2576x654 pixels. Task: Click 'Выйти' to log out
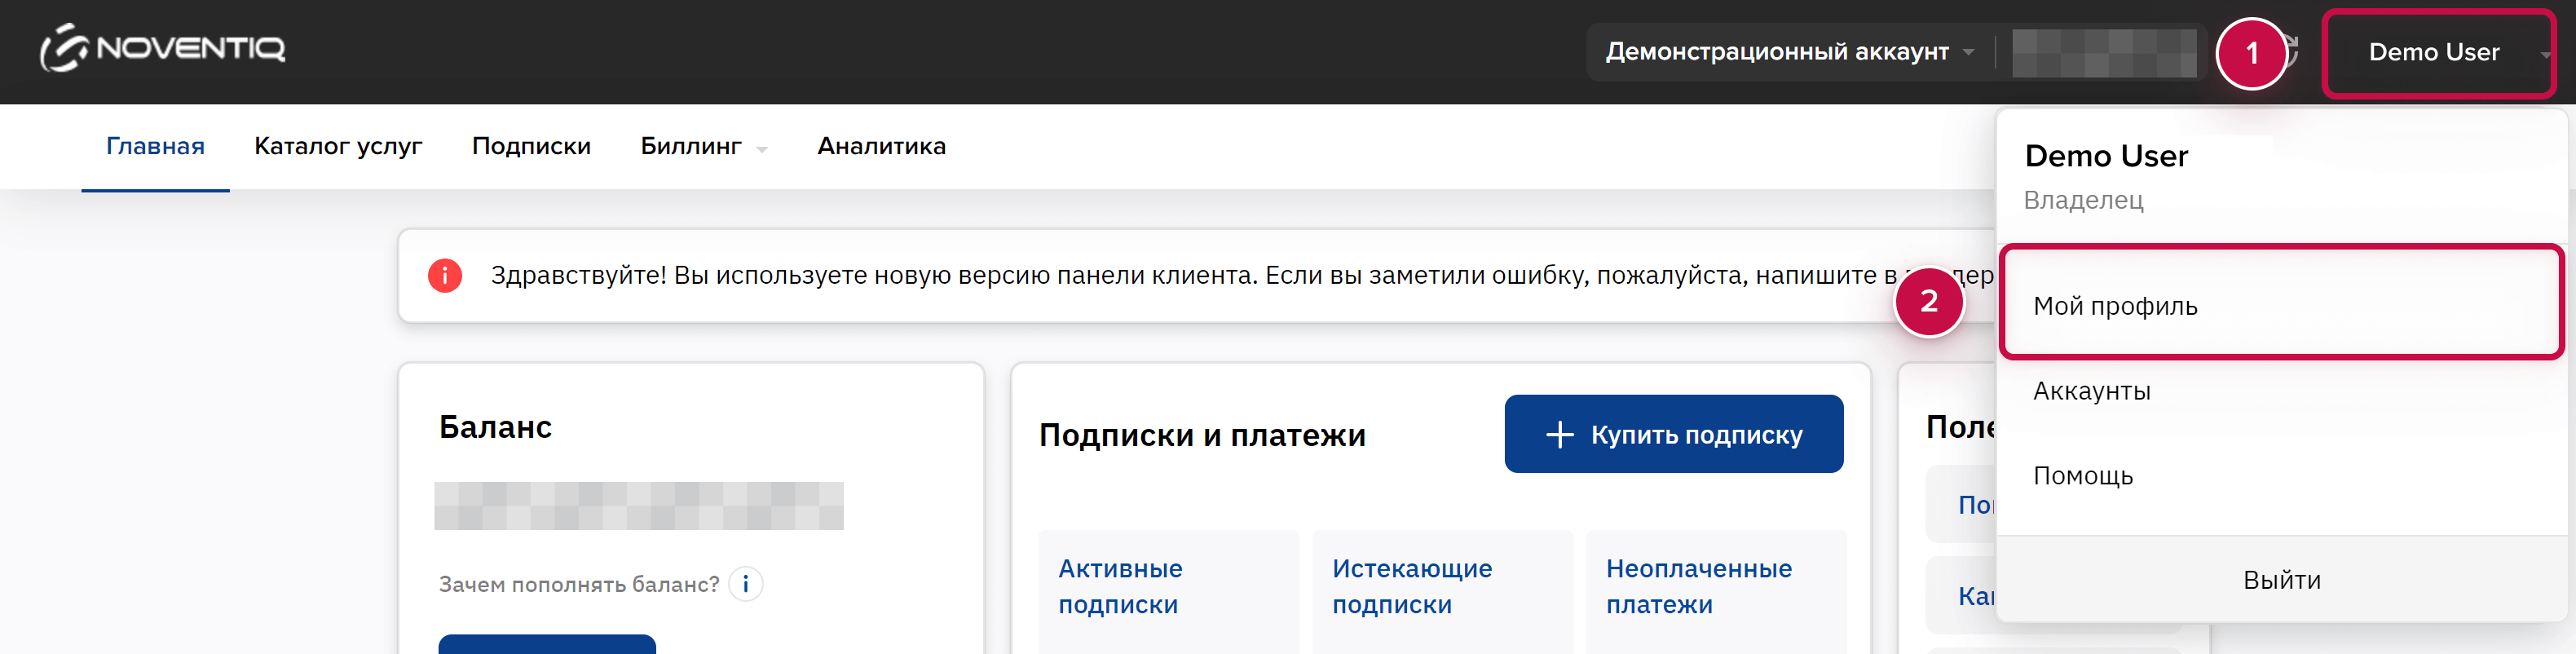2281,580
